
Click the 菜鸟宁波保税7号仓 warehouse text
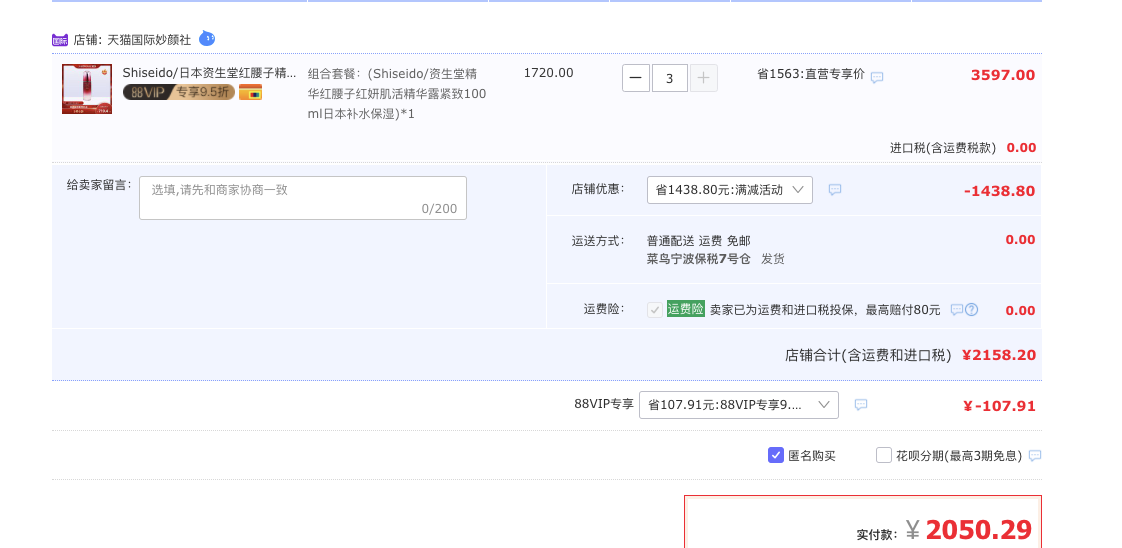[x=698, y=259]
